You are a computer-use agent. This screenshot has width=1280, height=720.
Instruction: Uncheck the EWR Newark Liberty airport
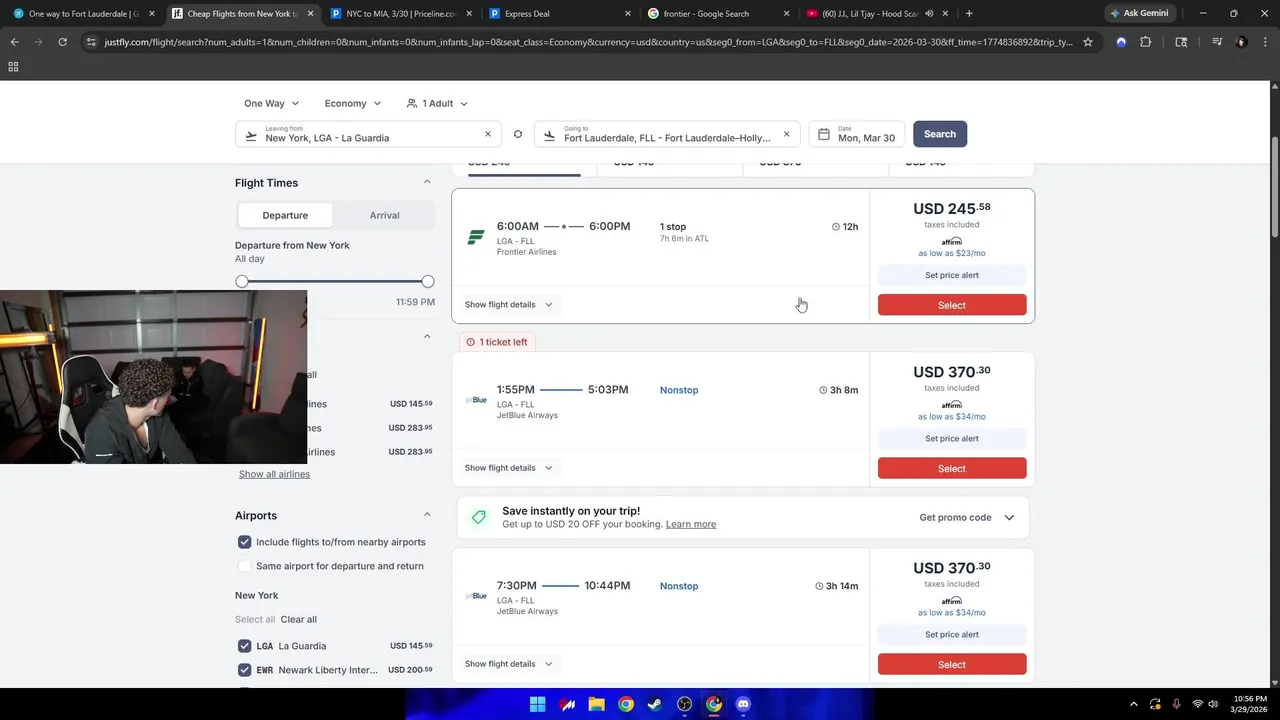point(244,670)
